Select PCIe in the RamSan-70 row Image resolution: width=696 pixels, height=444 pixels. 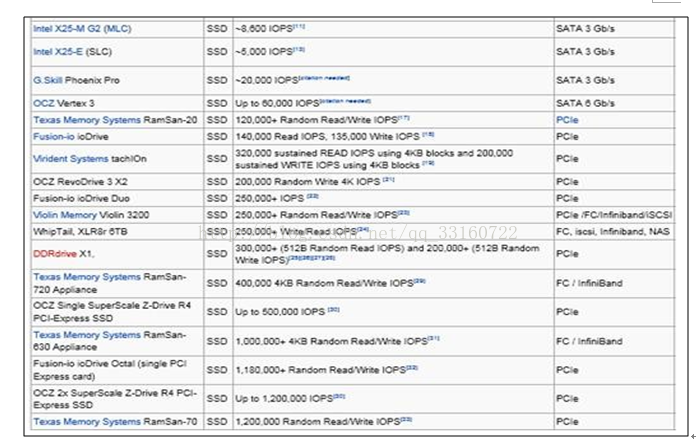(x=567, y=422)
